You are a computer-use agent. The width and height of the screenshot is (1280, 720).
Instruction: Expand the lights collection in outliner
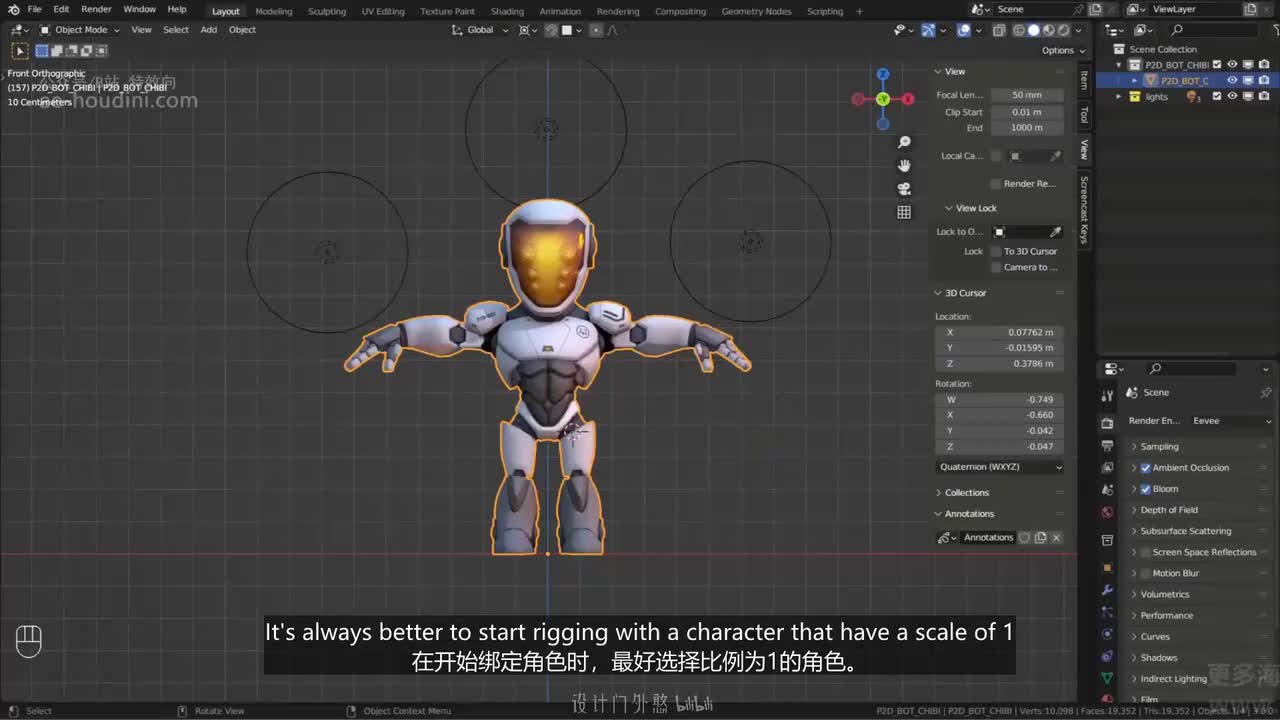tap(1120, 97)
